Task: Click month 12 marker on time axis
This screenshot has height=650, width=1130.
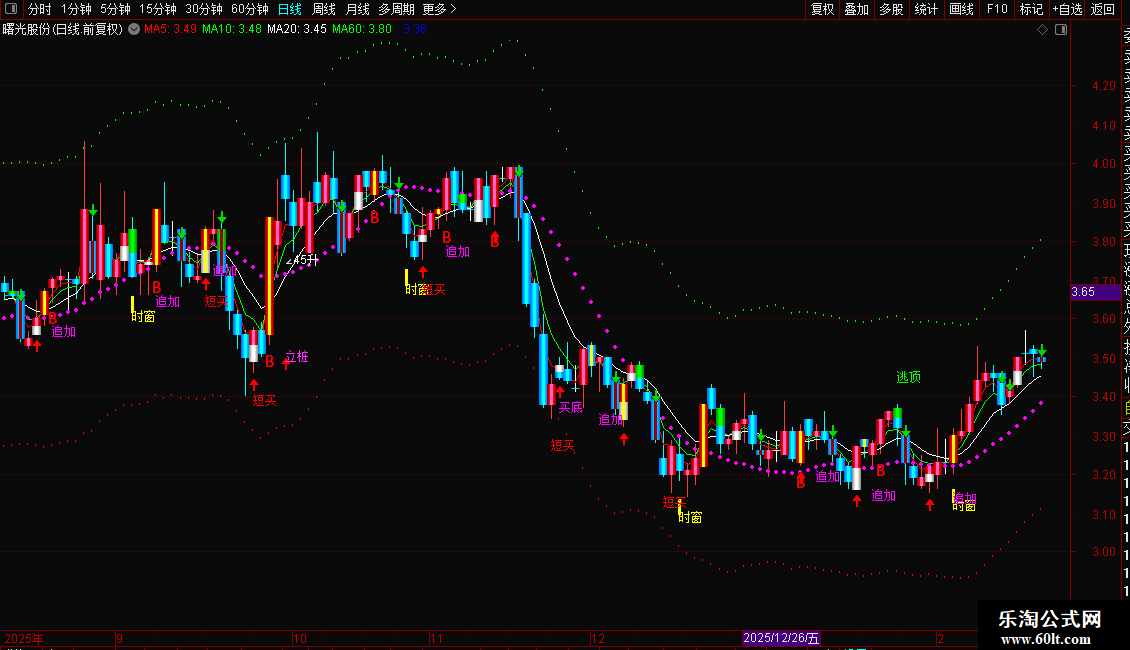Action: click(597, 638)
